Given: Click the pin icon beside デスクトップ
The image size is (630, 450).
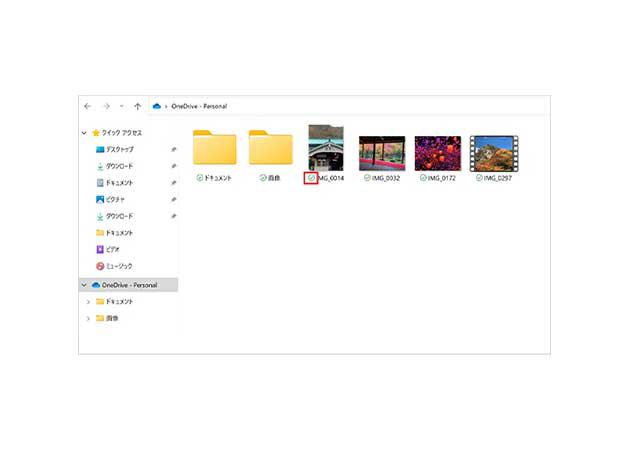Looking at the screenshot, I should 174,149.
